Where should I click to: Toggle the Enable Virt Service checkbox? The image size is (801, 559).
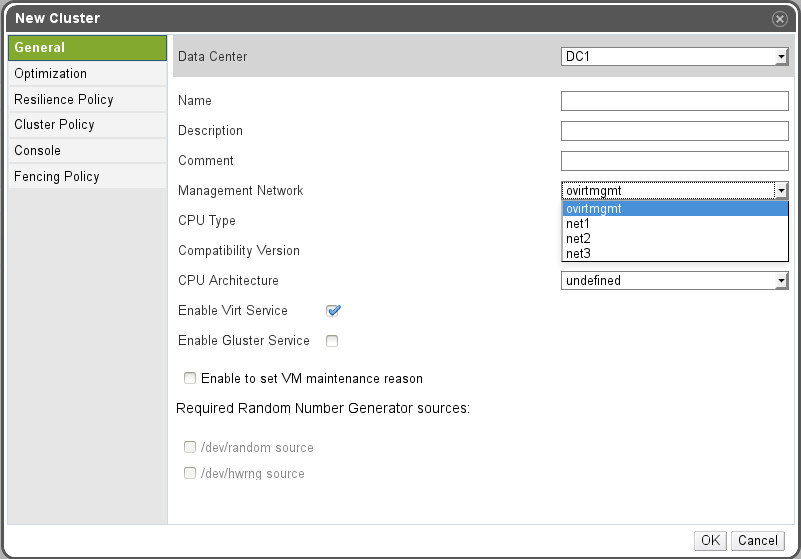click(333, 311)
